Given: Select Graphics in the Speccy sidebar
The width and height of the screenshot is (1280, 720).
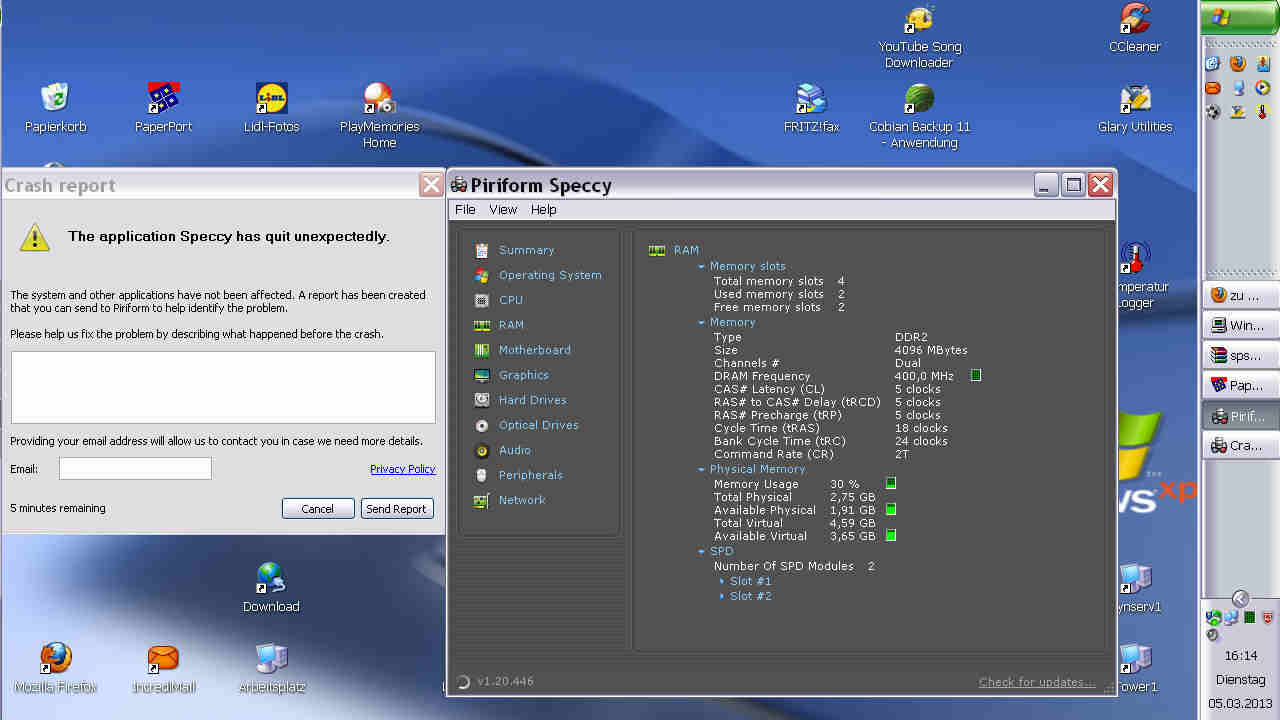Looking at the screenshot, I should 523,375.
